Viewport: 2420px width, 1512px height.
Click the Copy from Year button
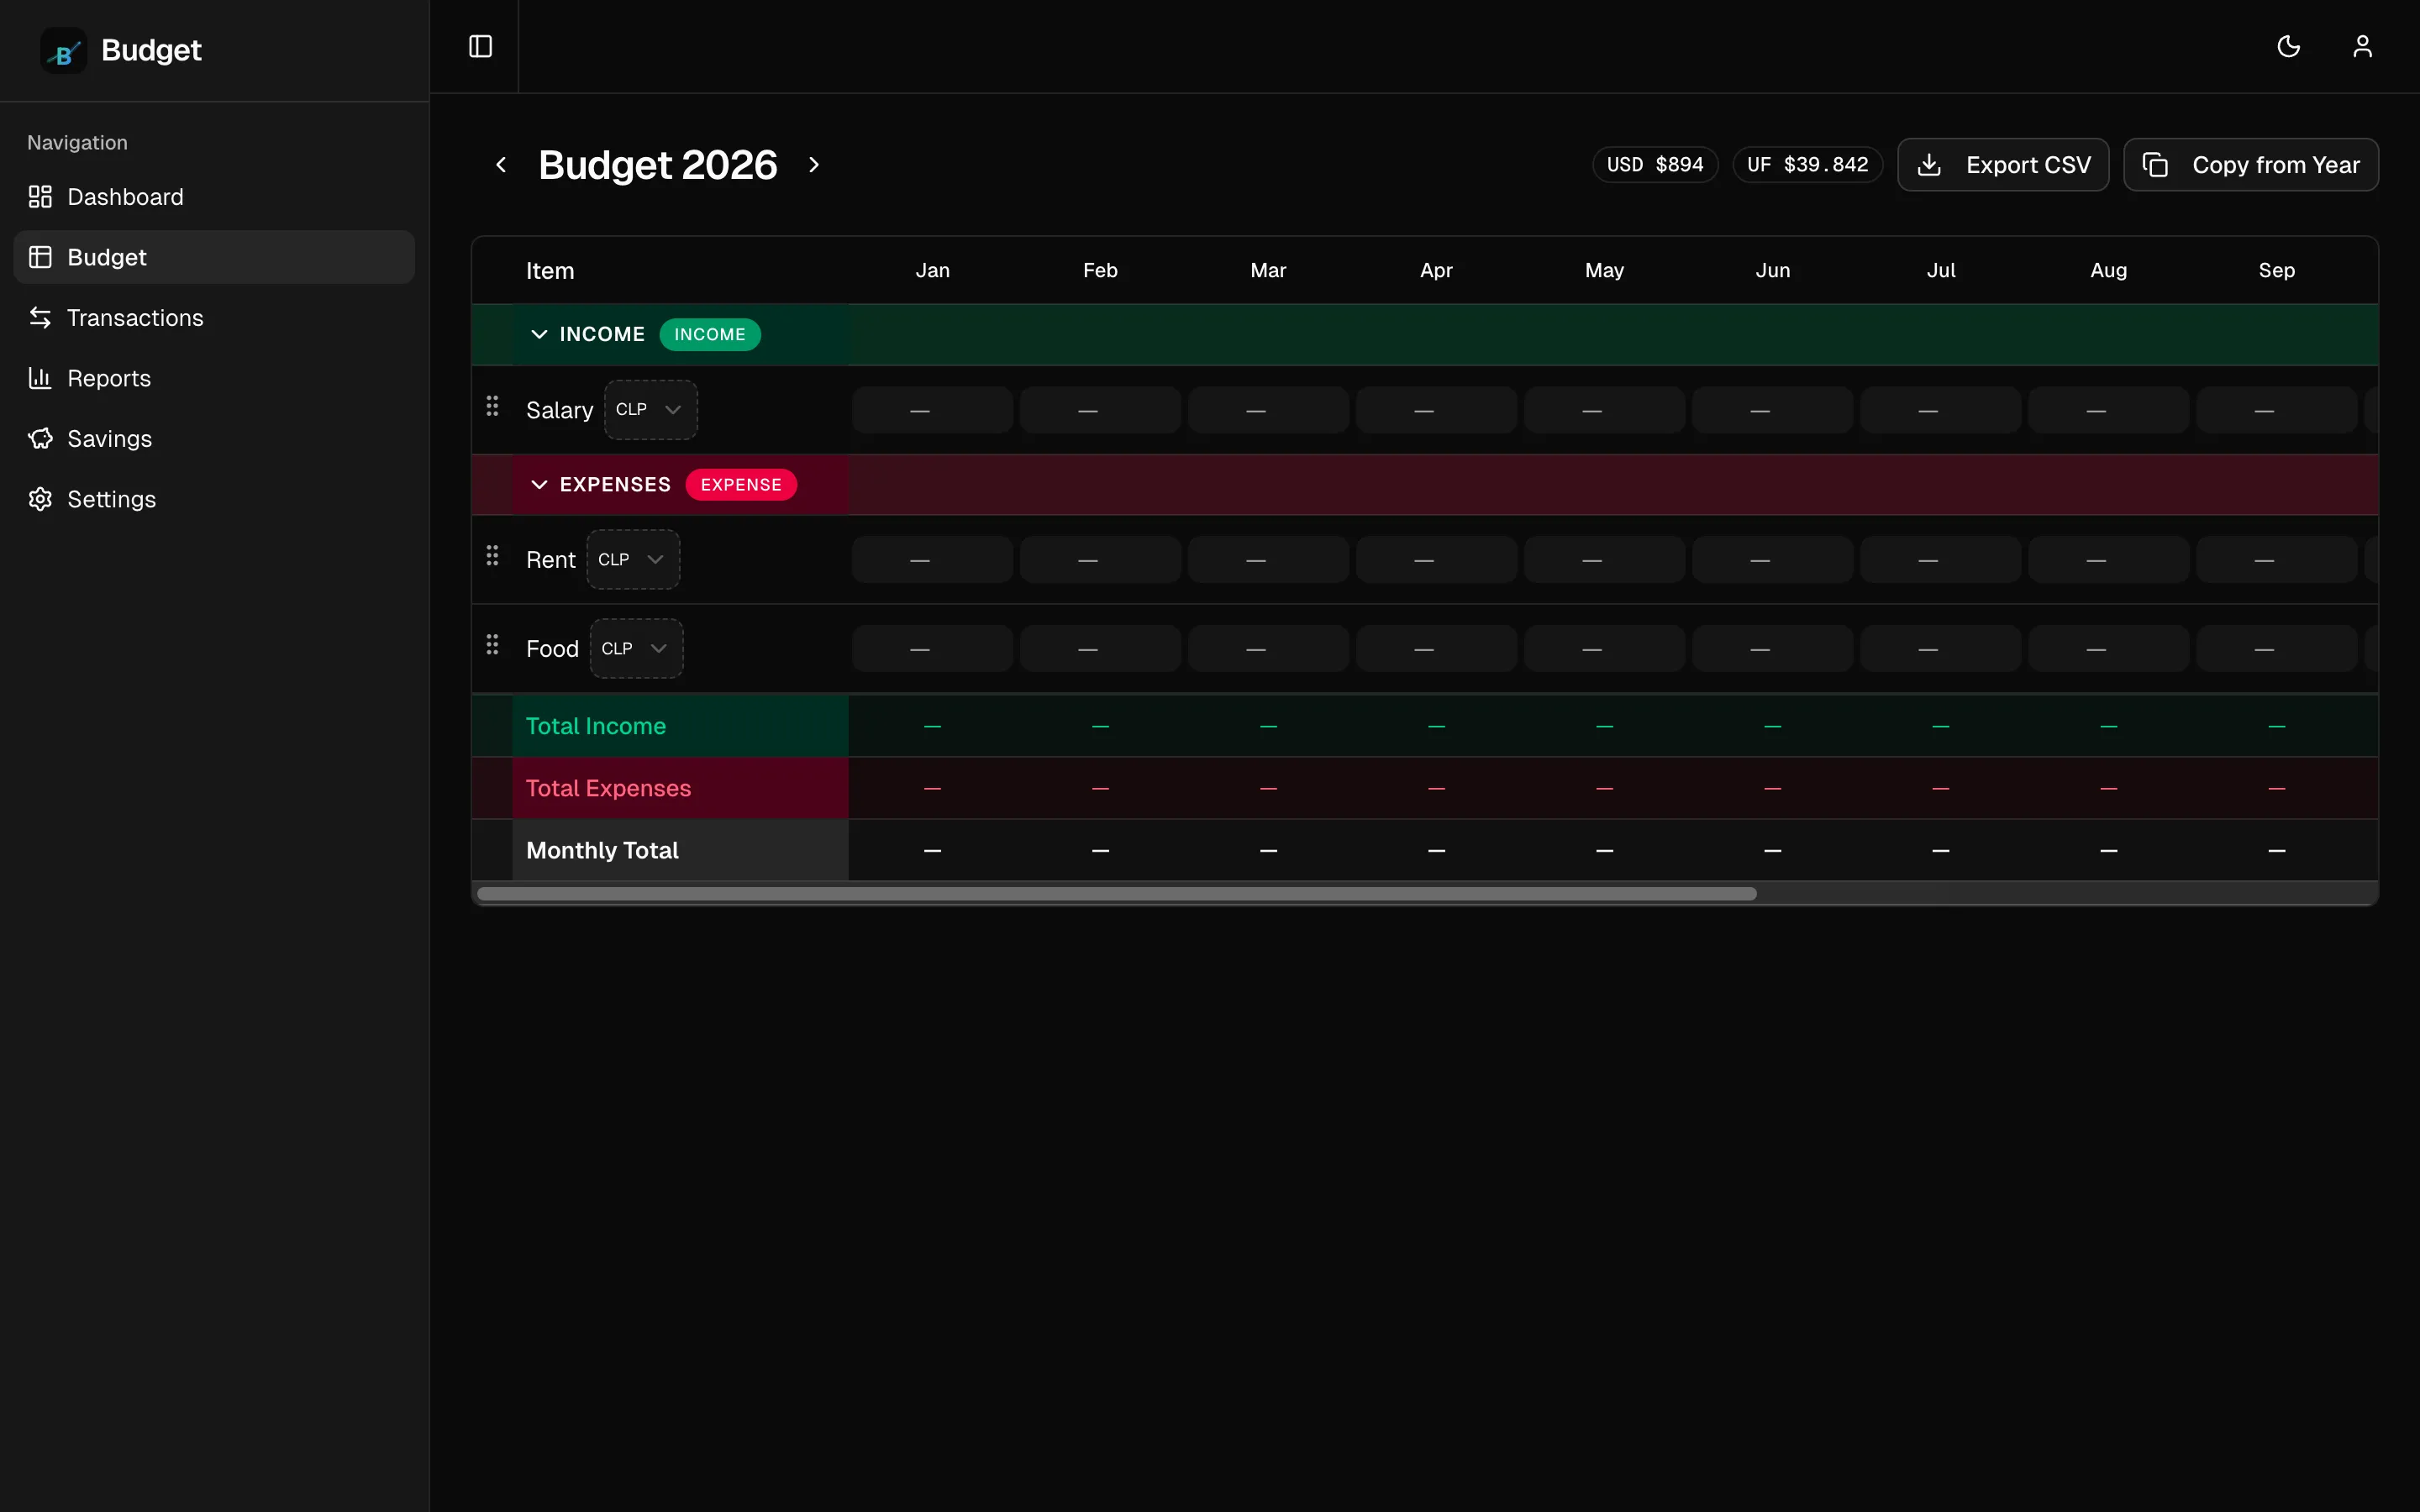(x=2251, y=164)
